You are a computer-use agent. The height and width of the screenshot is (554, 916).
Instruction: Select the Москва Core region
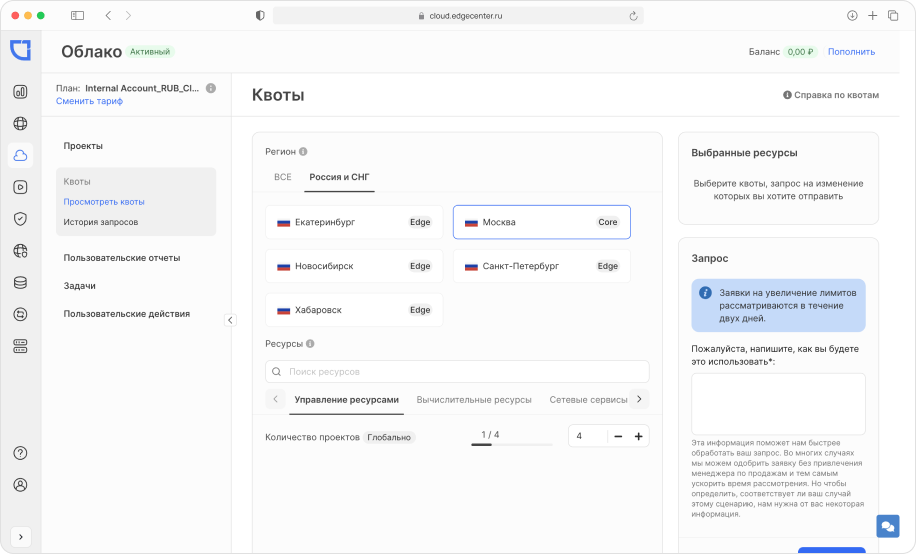[x=541, y=222]
